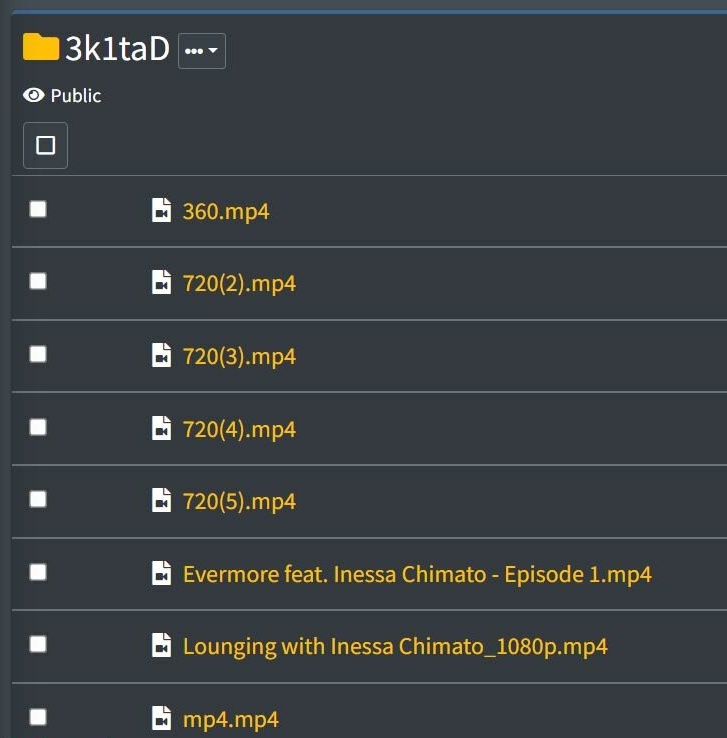Click the video file icon beside 360.mp4
The height and width of the screenshot is (738, 727).
pyautogui.click(x=161, y=211)
